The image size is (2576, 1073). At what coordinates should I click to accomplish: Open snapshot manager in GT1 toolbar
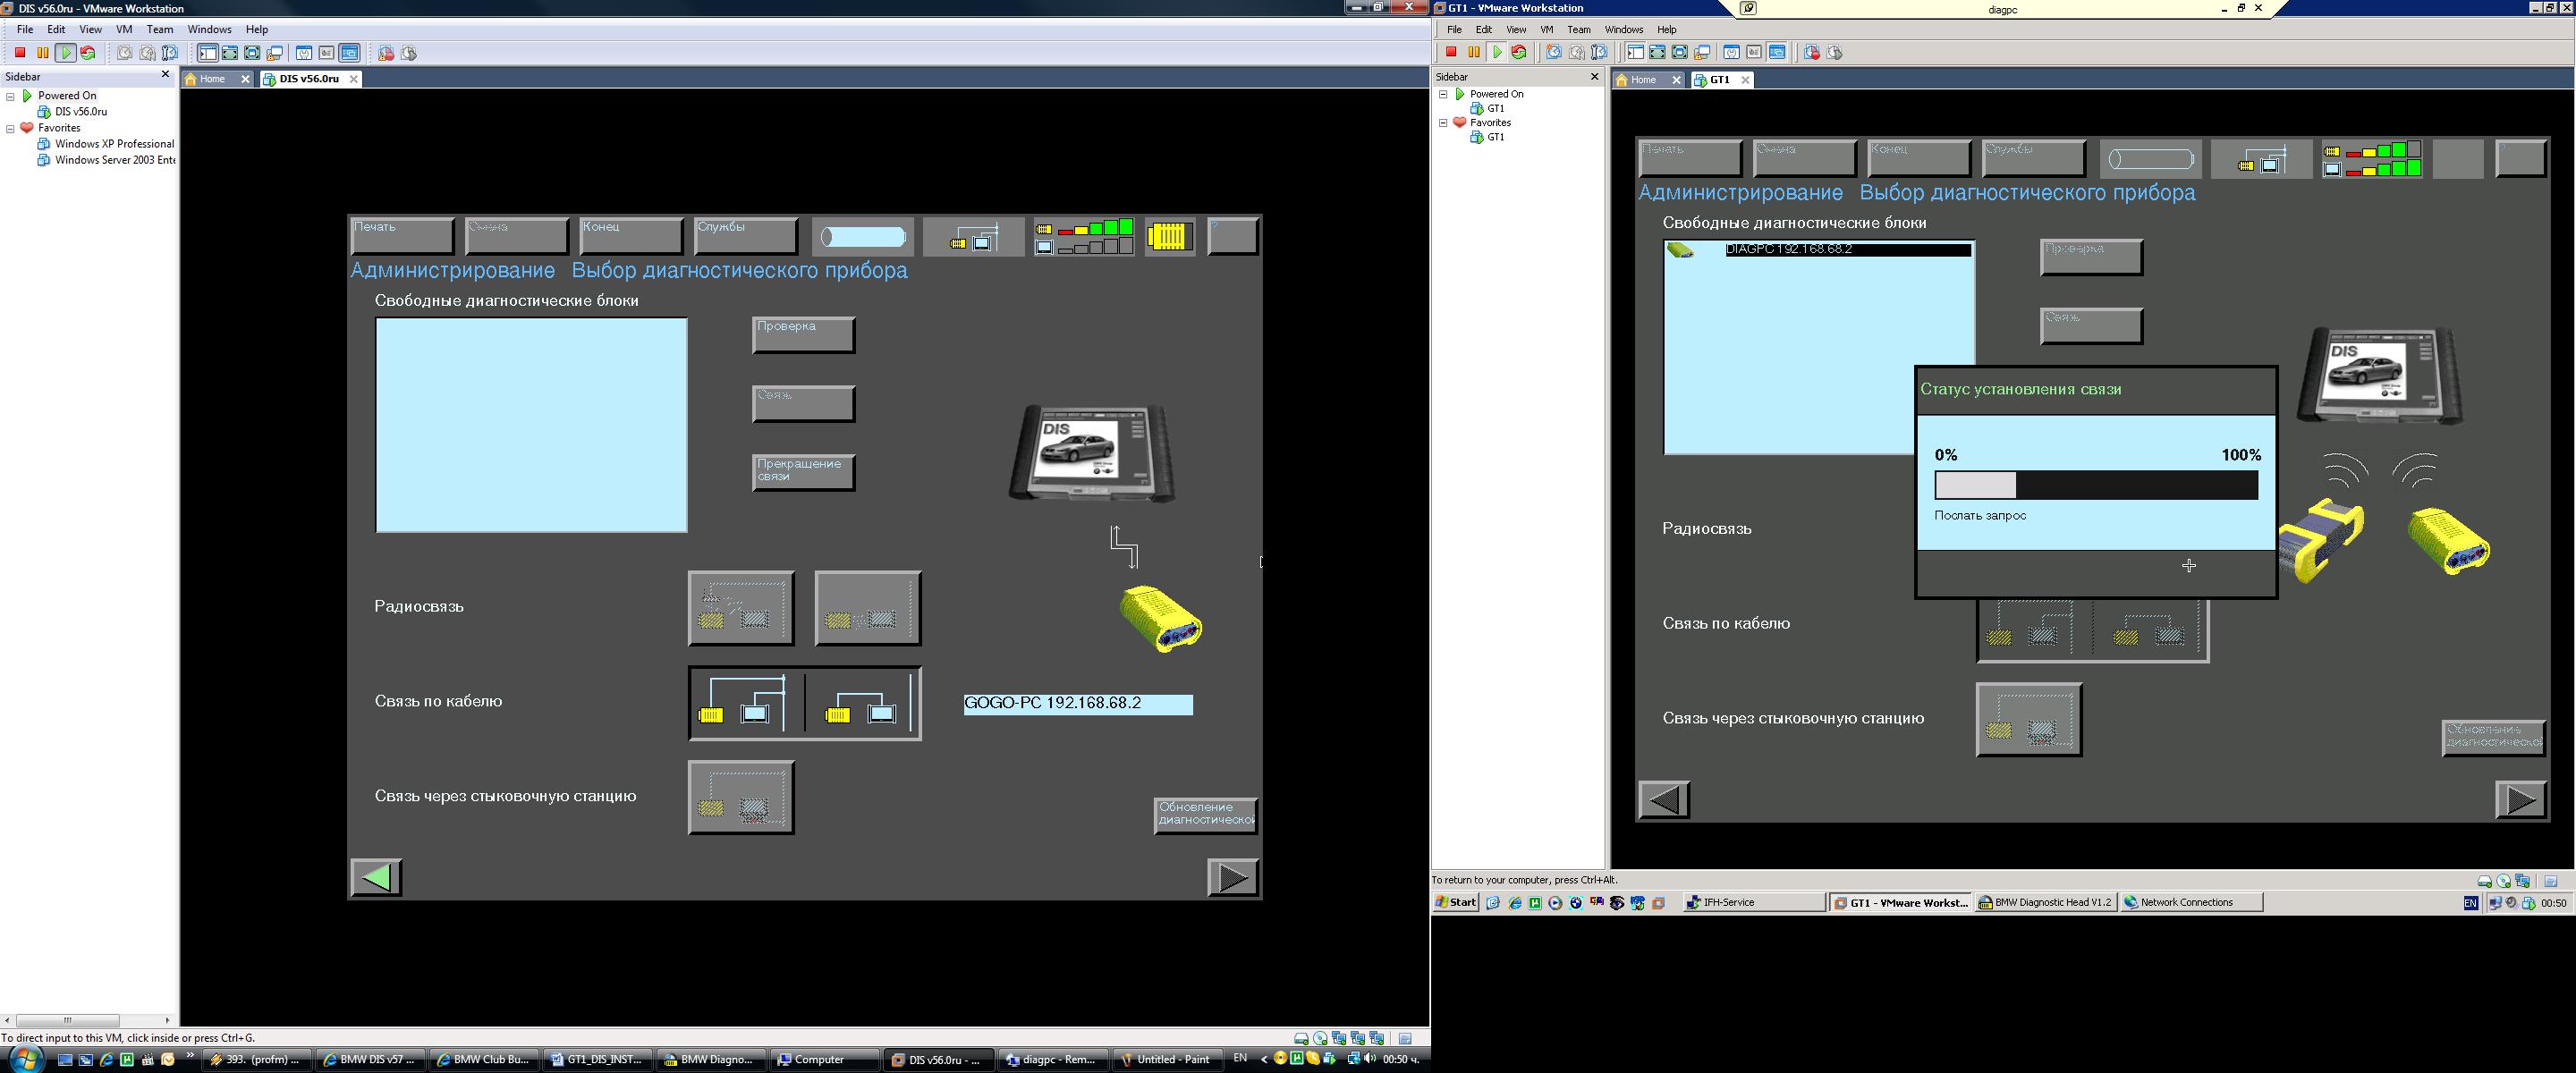coord(1600,53)
